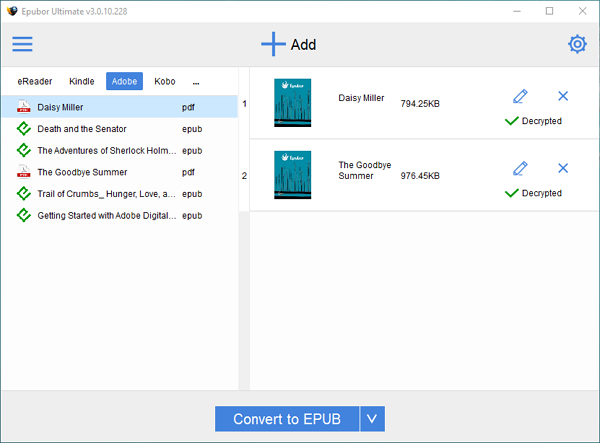Click the PDF icon beside The Goodbye Summer
600x443 pixels.
pos(24,172)
